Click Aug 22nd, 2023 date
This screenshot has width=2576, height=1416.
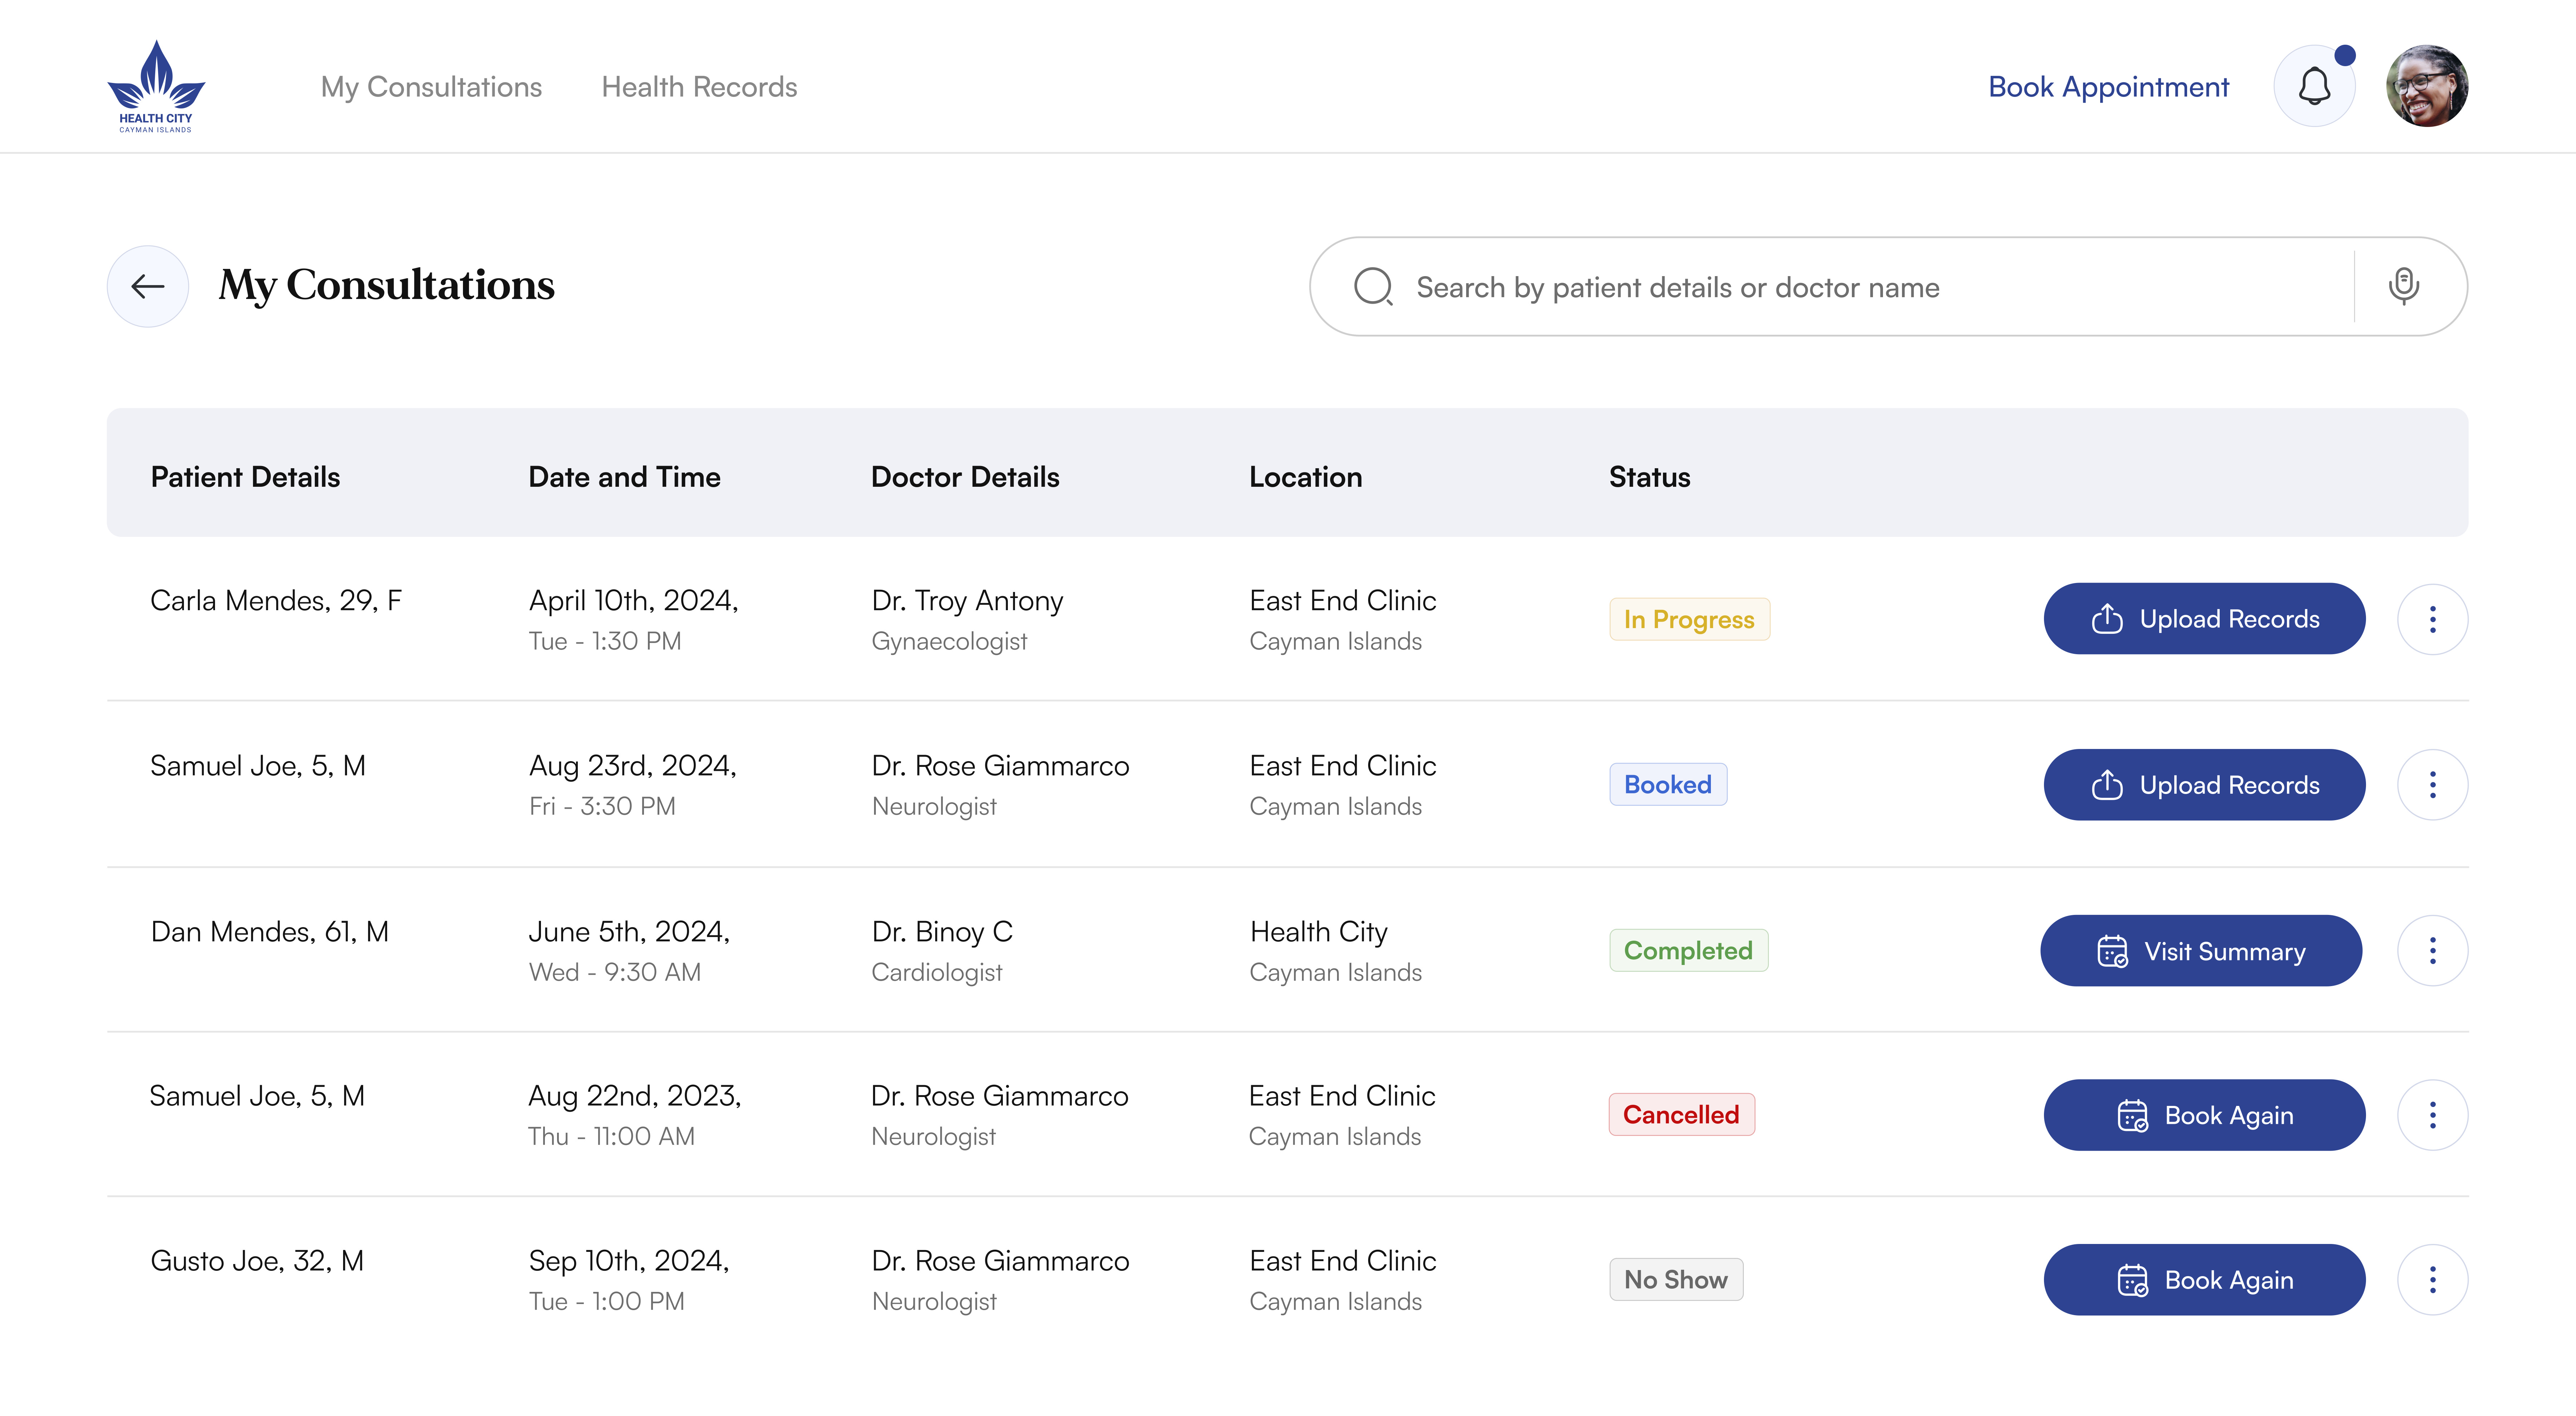pos(635,1096)
